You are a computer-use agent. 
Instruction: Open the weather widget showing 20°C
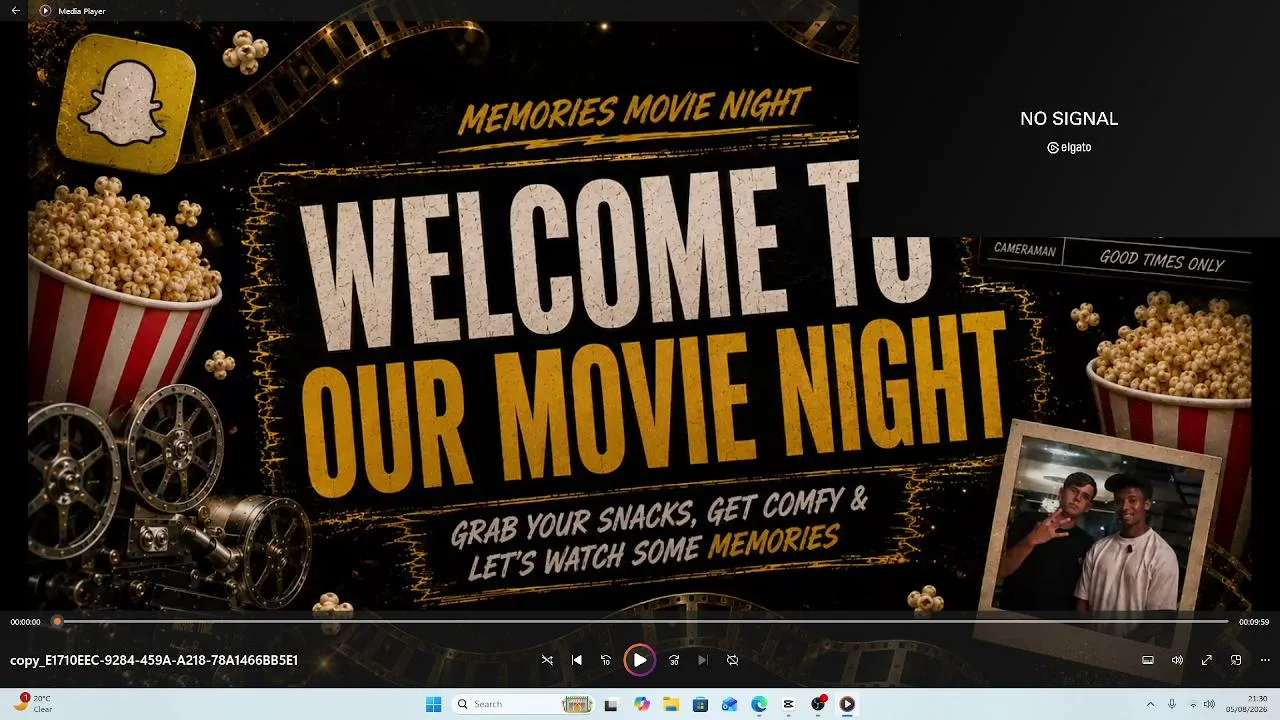(32, 704)
